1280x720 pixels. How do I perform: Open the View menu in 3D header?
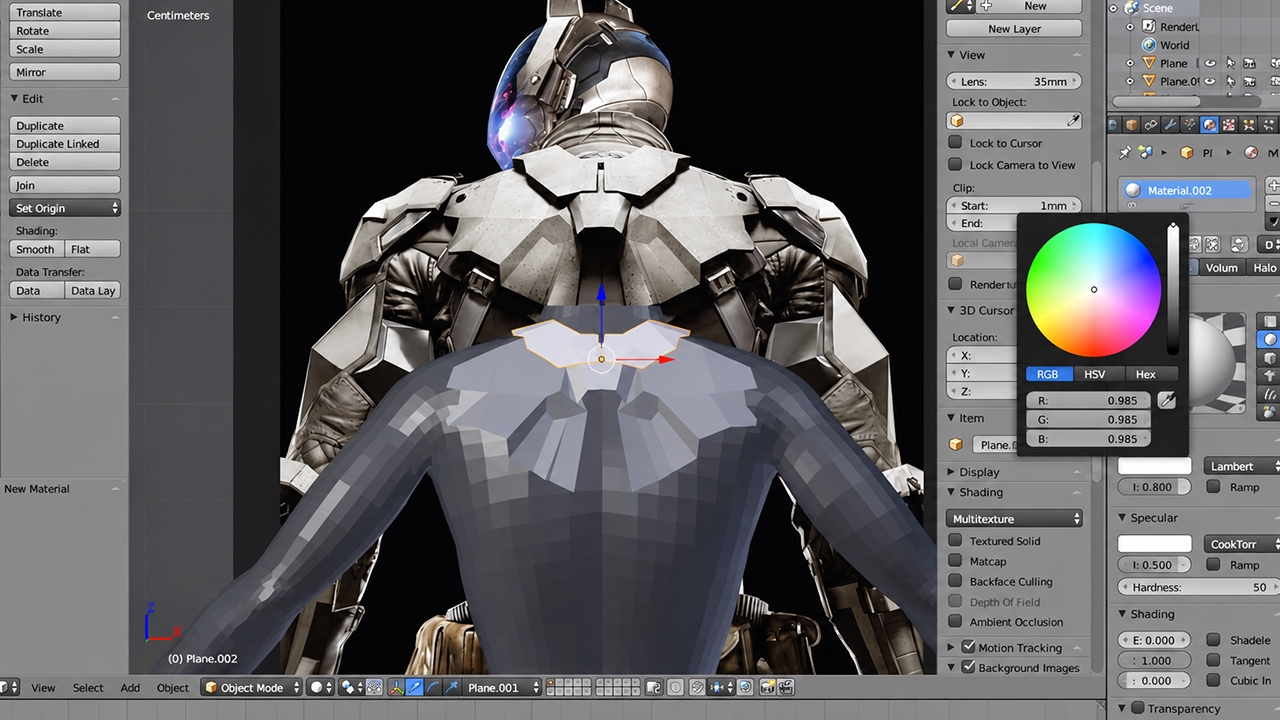[x=43, y=688]
